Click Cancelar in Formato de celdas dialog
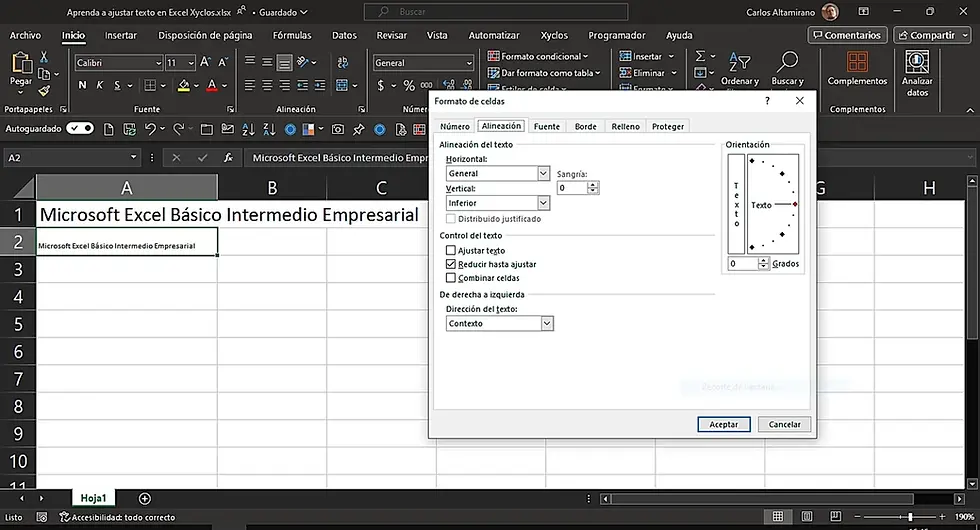Screen dimensions: 980x530 point(784,424)
